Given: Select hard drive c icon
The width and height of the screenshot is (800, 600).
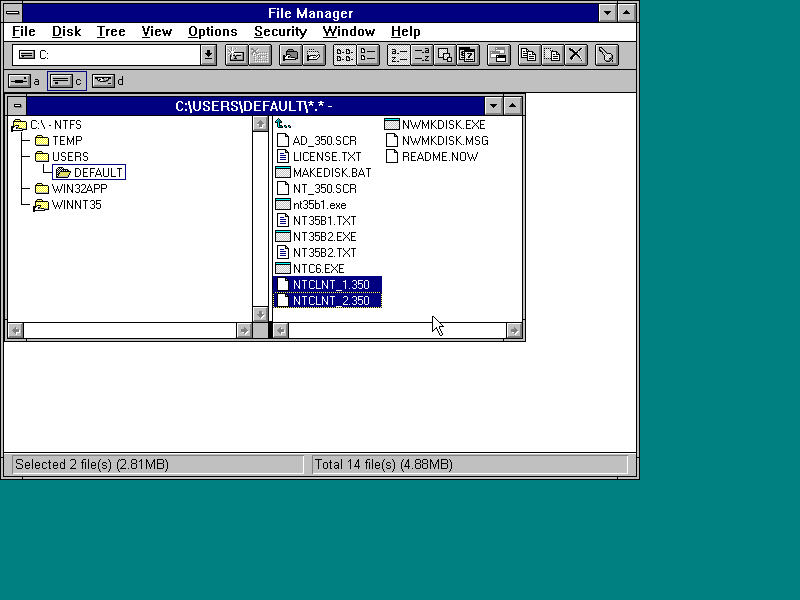Looking at the screenshot, I should click(61, 81).
